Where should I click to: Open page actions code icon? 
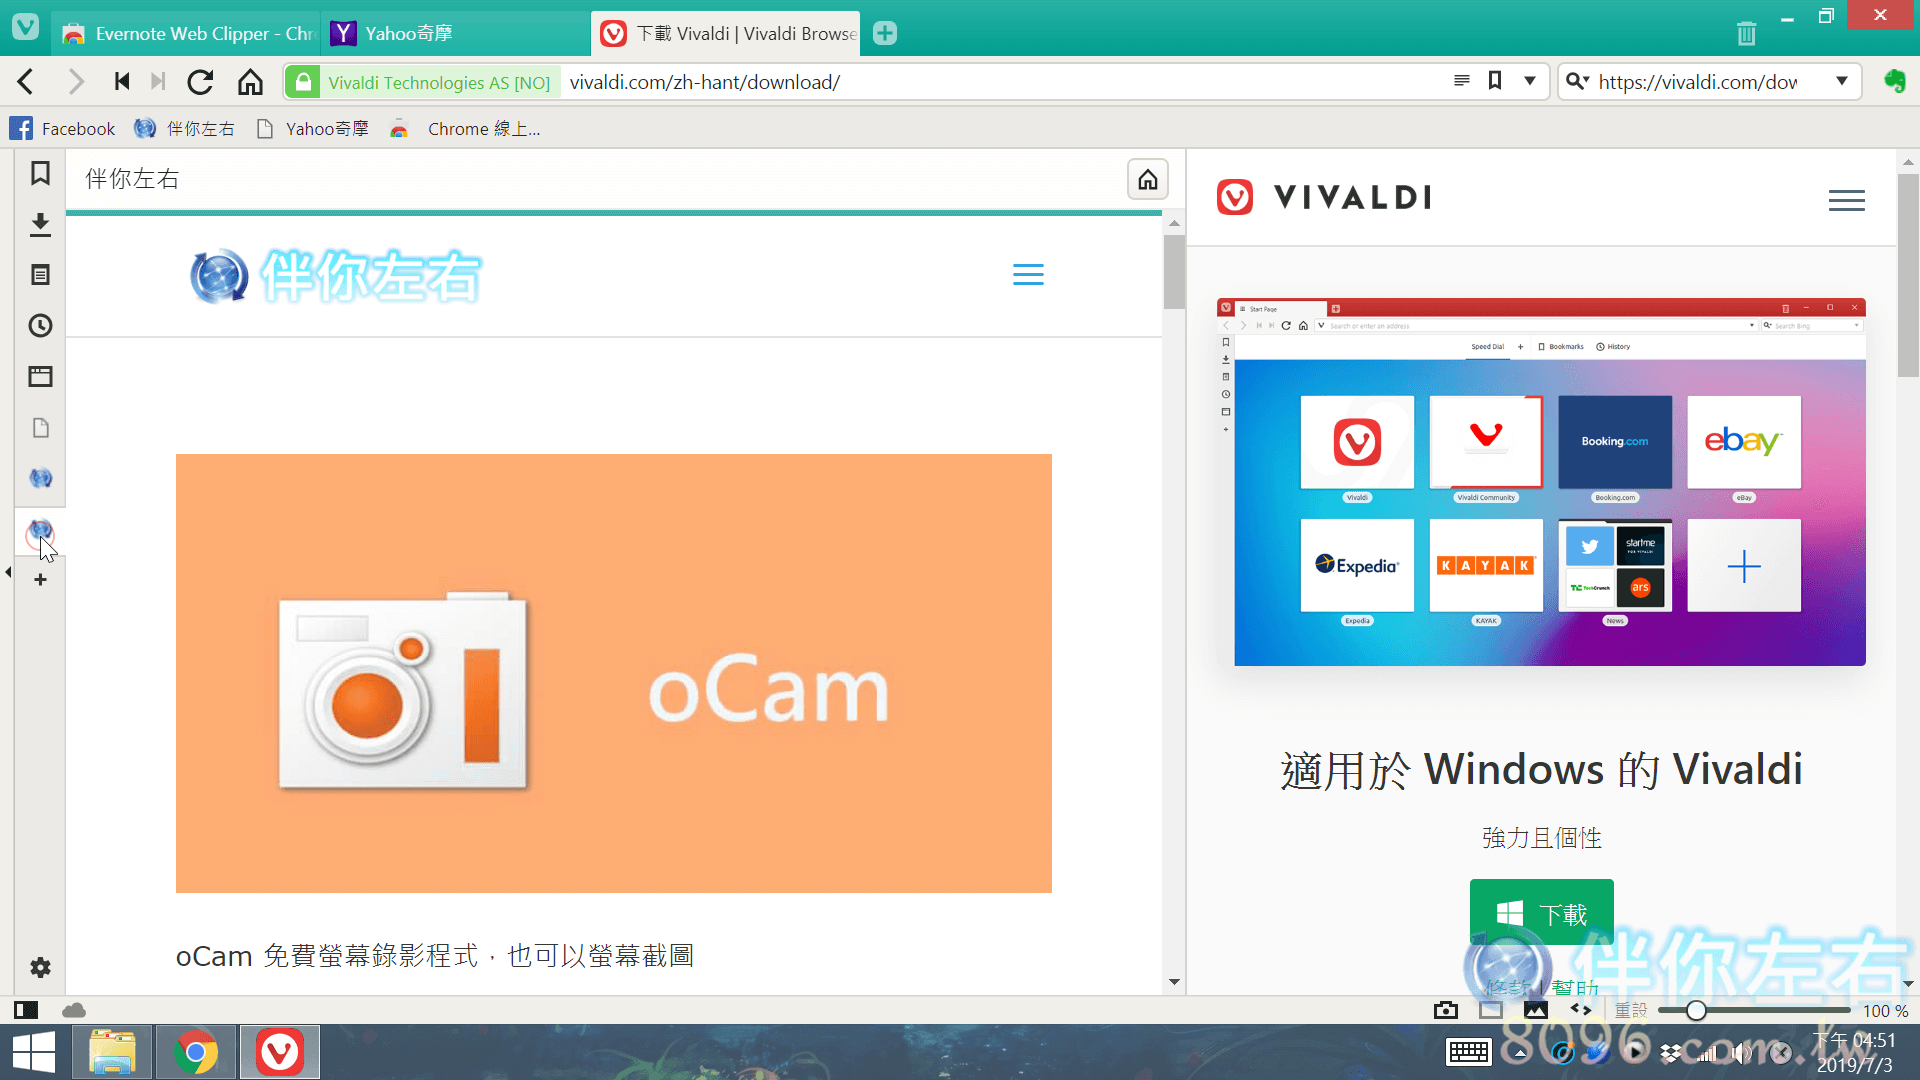pyautogui.click(x=1580, y=1010)
